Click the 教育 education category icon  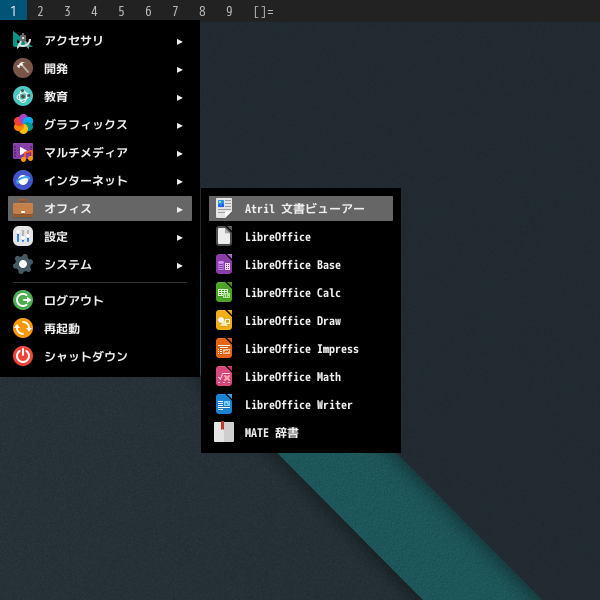tap(23, 96)
